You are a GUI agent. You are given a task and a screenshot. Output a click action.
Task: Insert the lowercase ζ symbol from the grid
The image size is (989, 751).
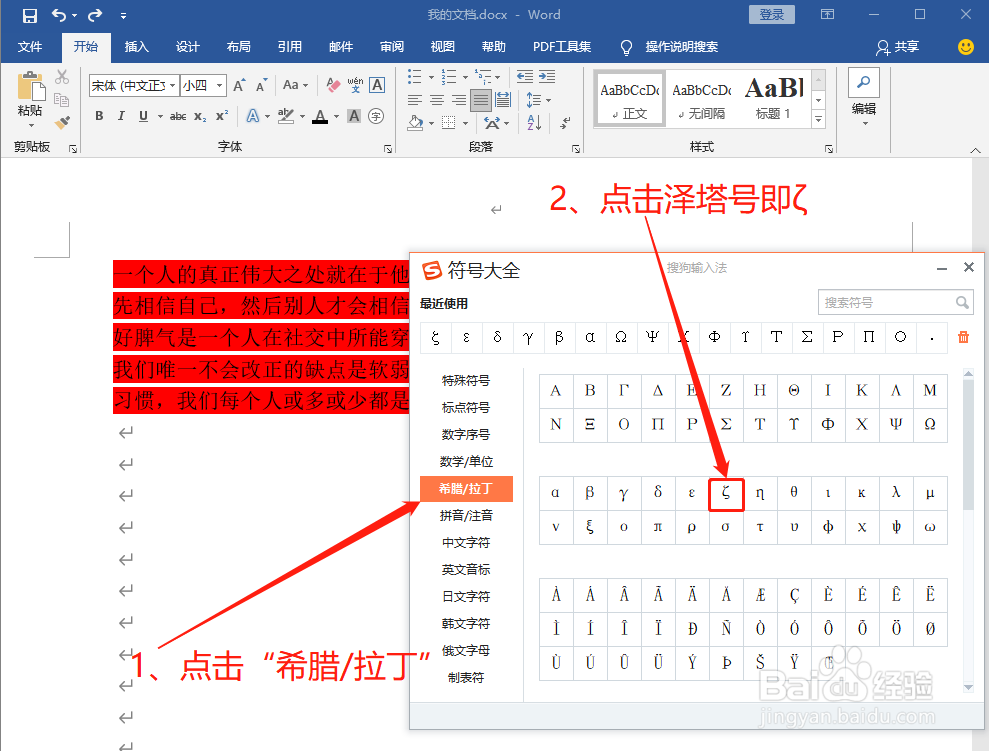pos(726,493)
